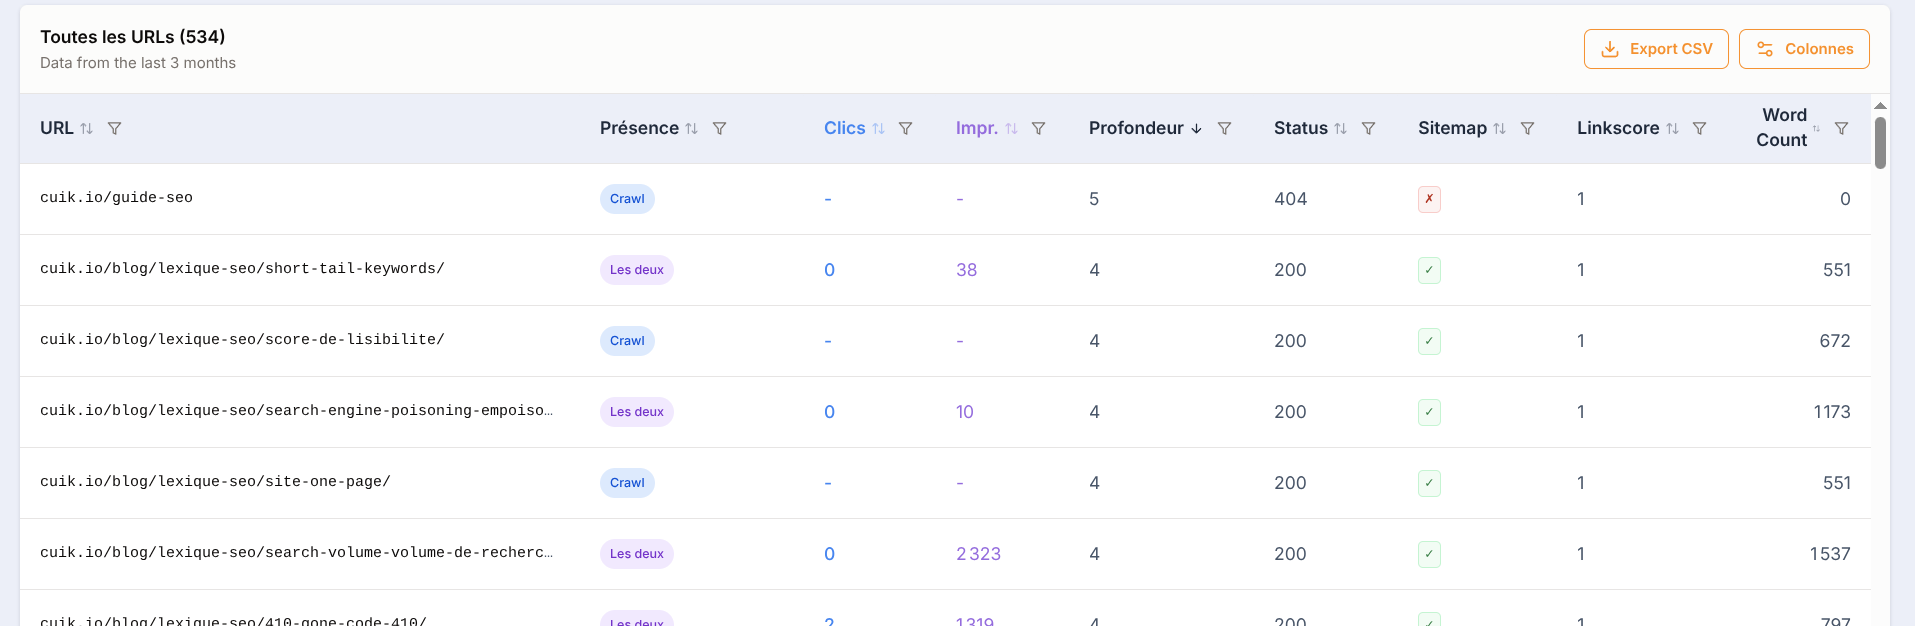Click sitemap checkmark for site-one-page row
This screenshot has width=1915, height=626.
1429,483
